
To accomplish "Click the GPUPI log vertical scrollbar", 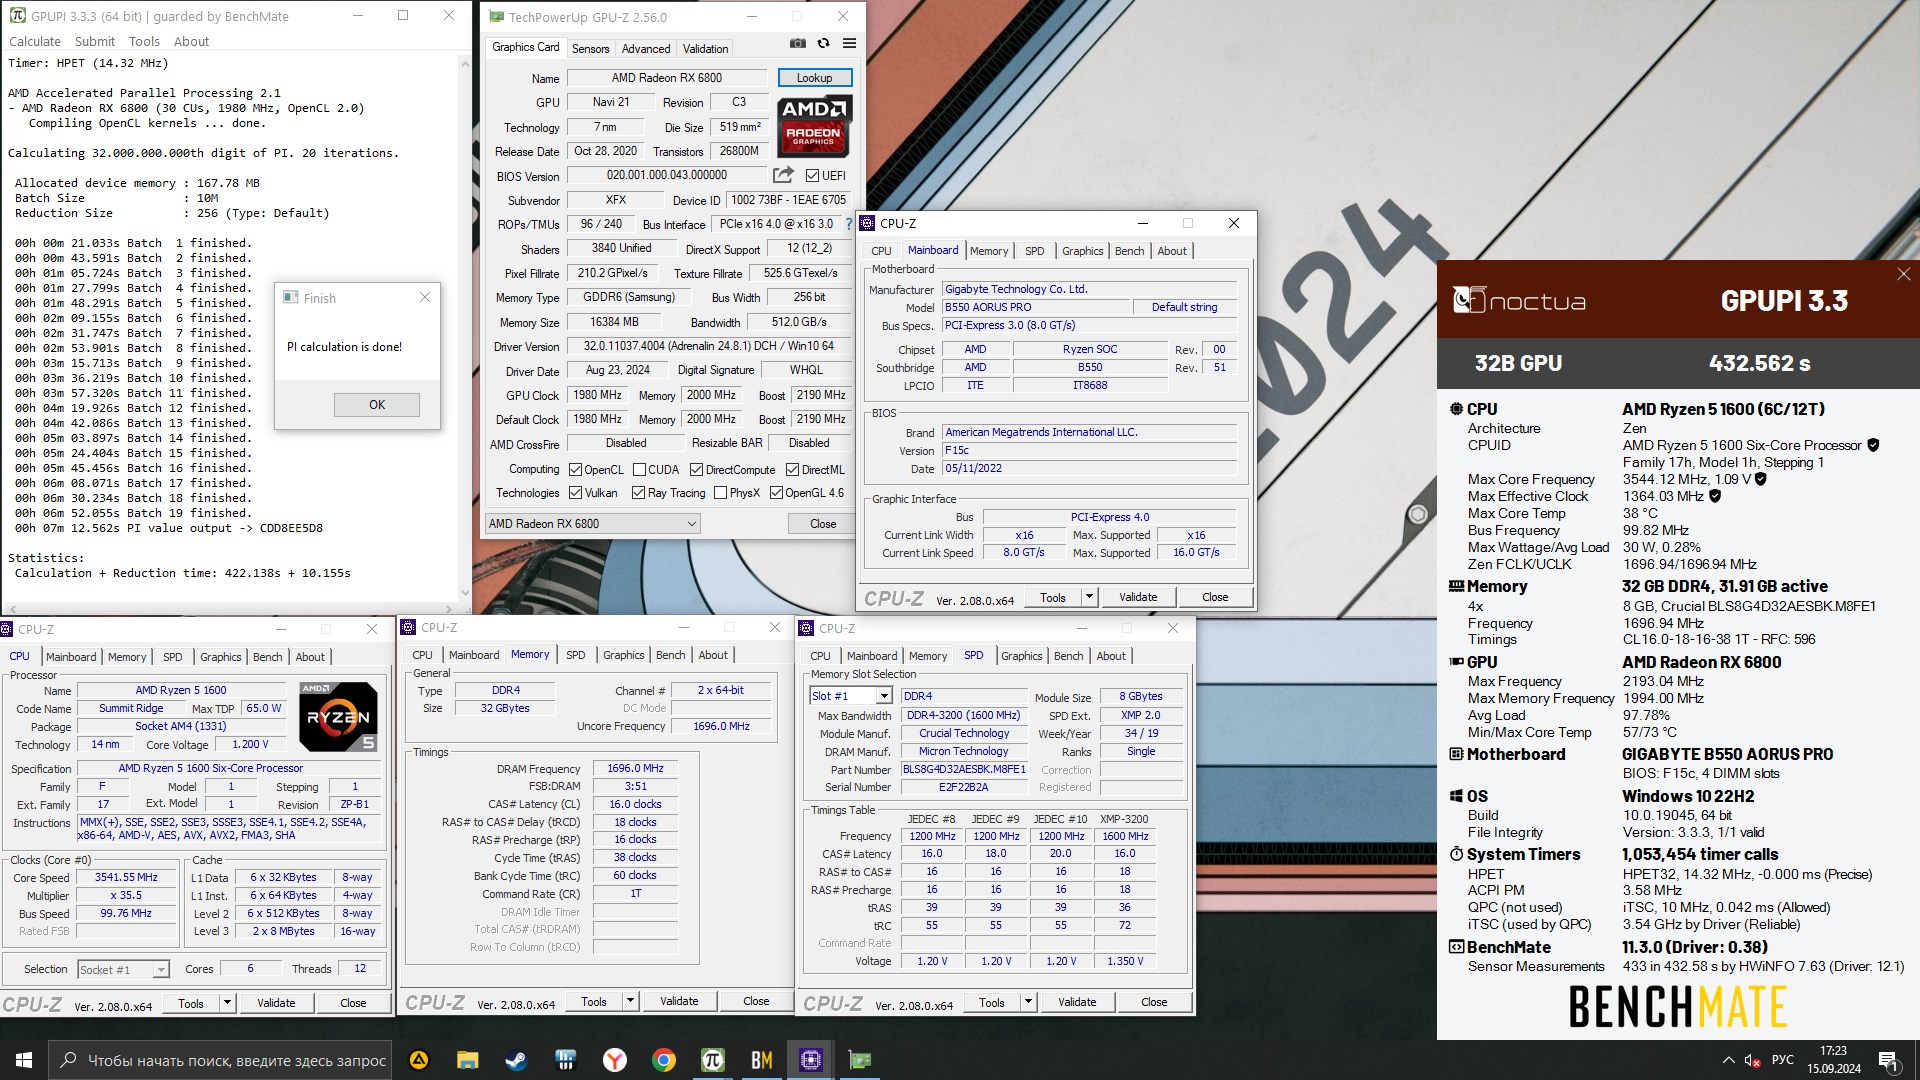I will pyautogui.click(x=464, y=330).
